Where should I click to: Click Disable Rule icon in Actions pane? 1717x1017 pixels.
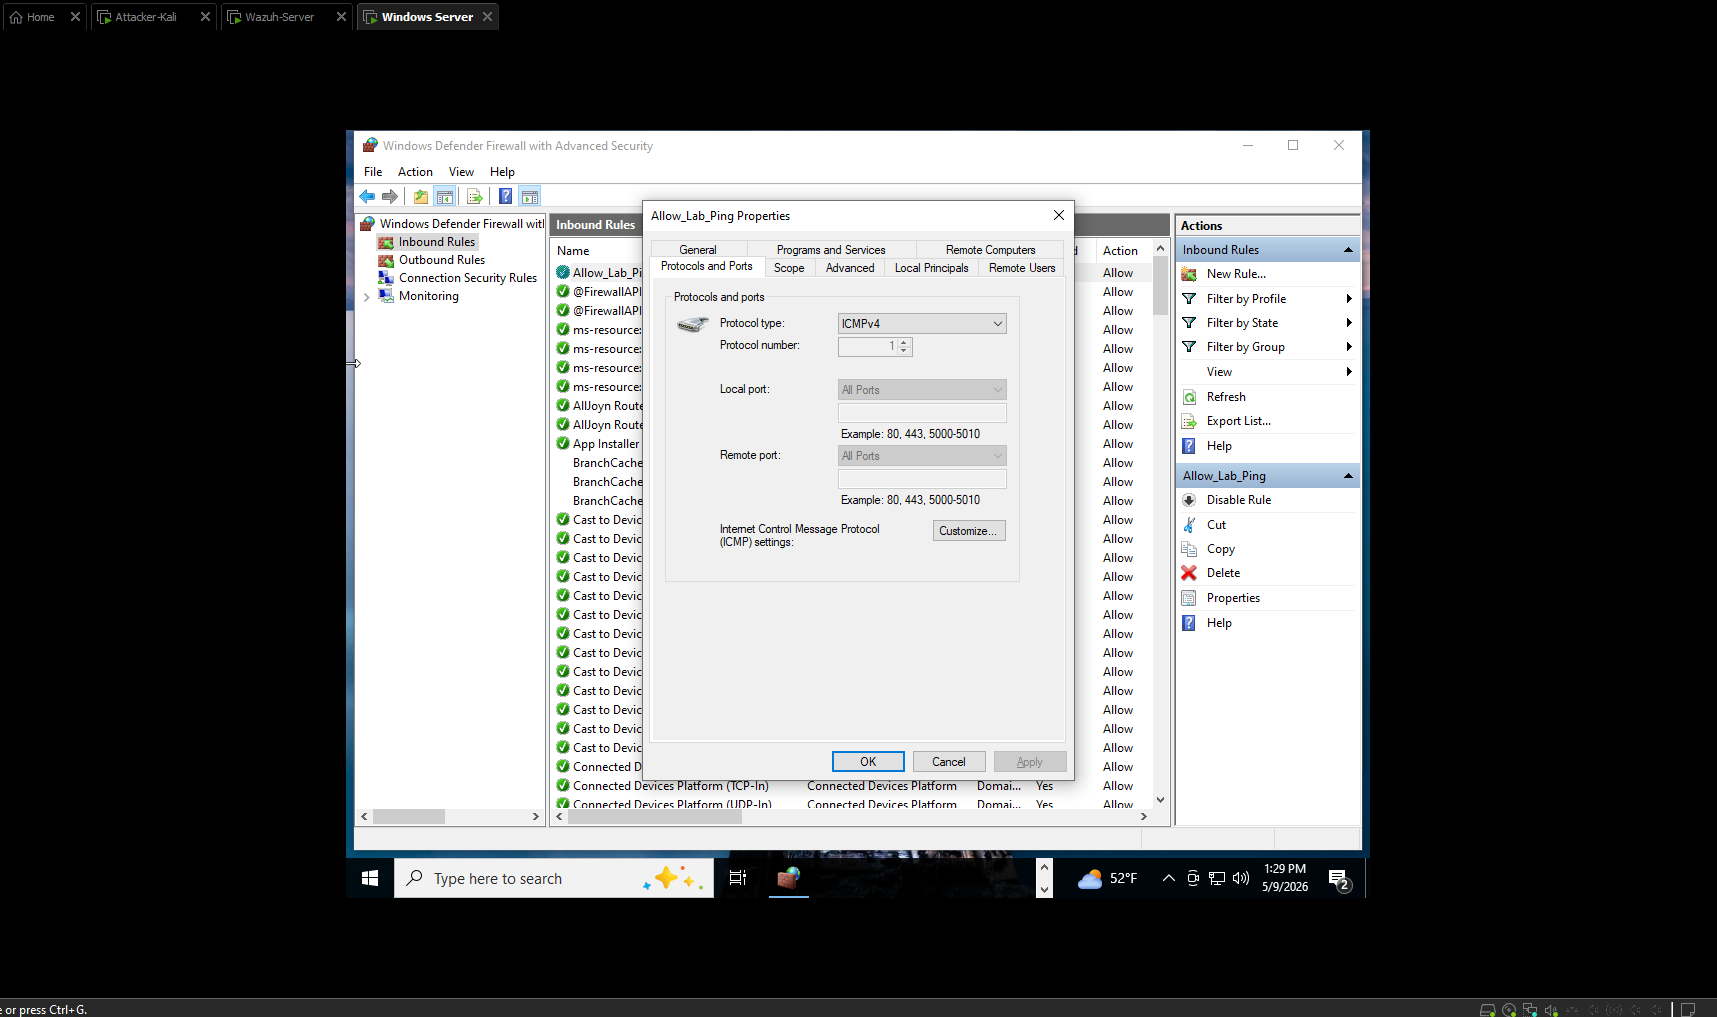1189,500
